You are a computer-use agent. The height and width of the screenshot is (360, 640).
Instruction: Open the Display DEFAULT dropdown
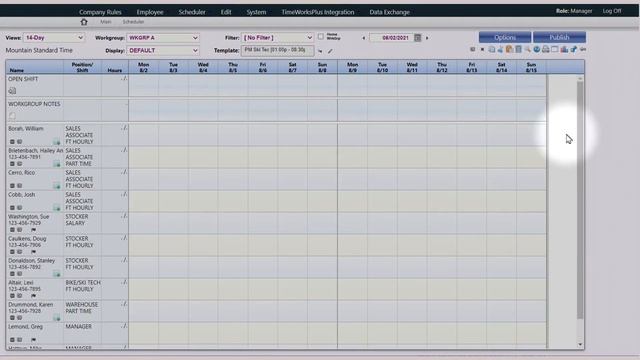click(163, 51)
